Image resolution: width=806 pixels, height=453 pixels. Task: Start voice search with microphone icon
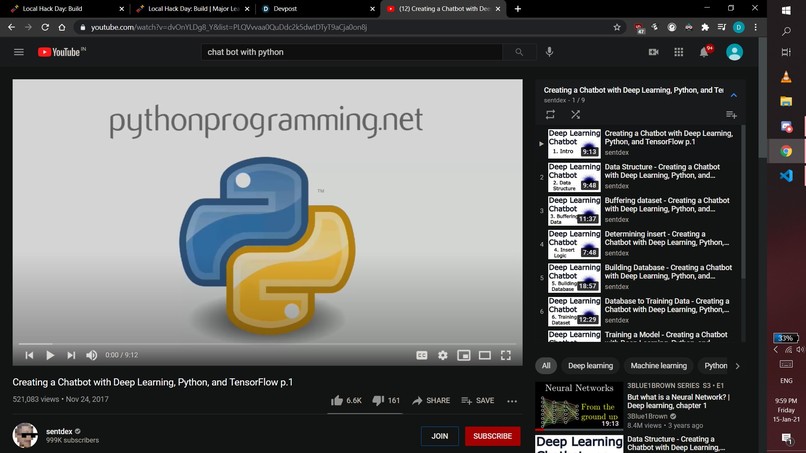coord(549,52)
